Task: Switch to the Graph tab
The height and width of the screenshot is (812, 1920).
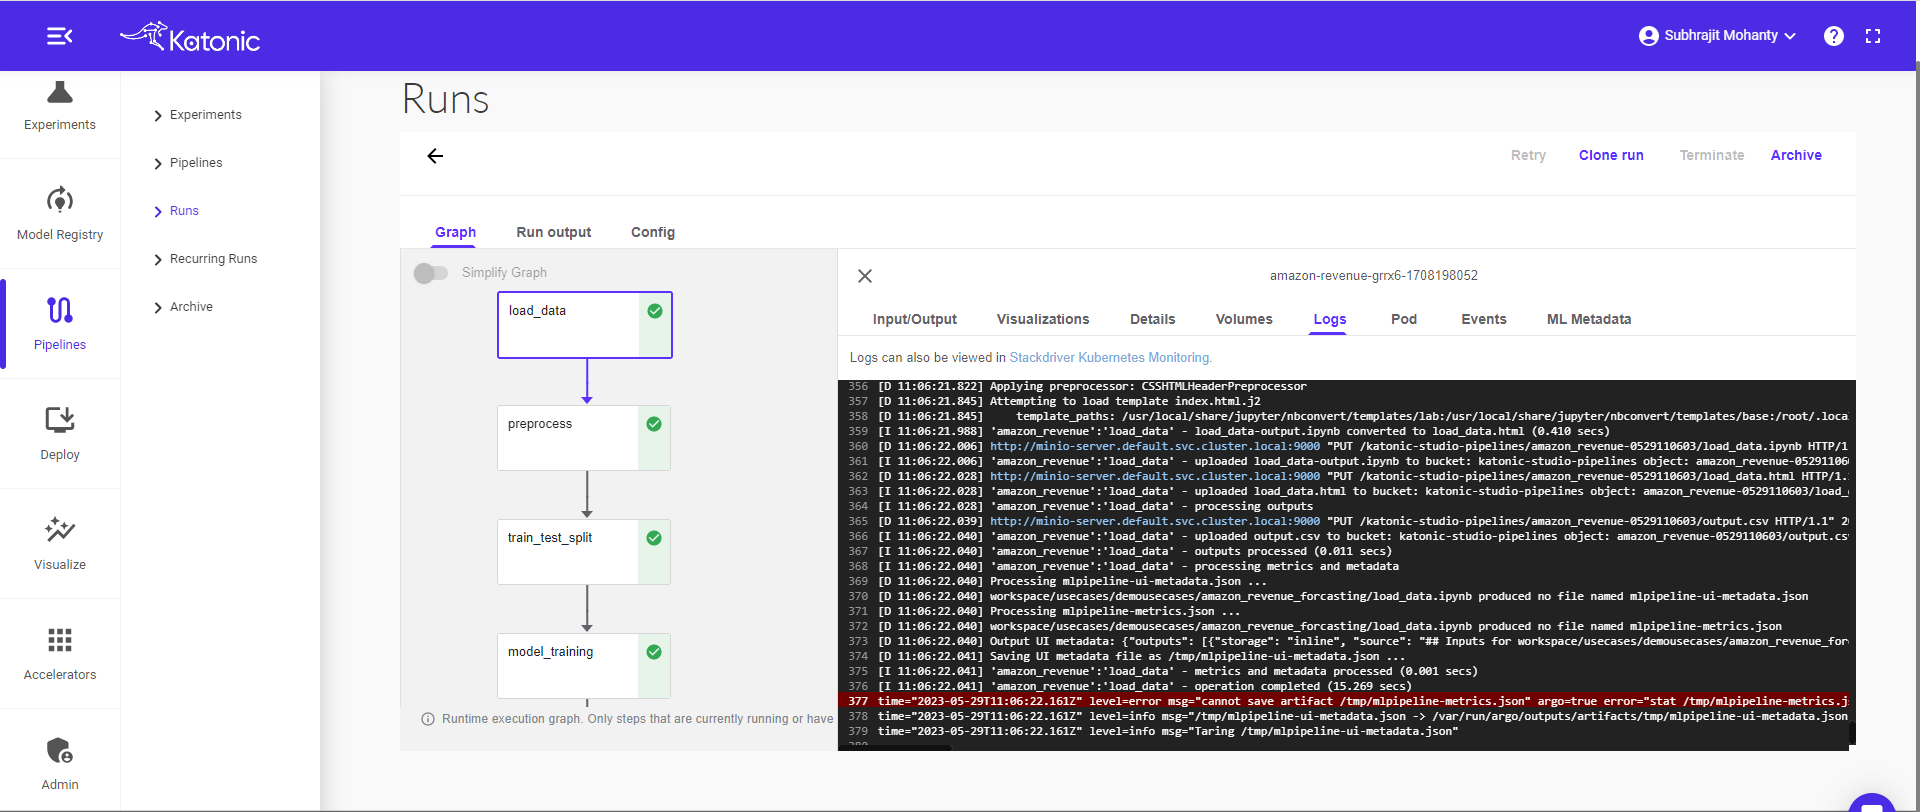Action: pyautogui.click(x=455, y=232)
